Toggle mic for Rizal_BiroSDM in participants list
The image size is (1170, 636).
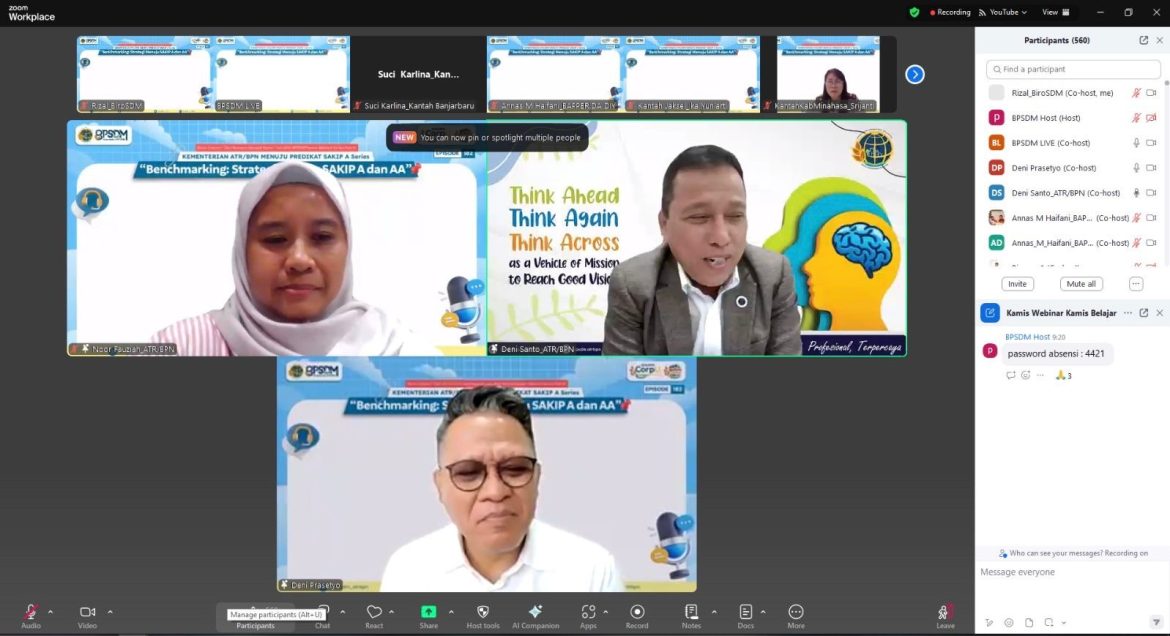point(1136,93)
